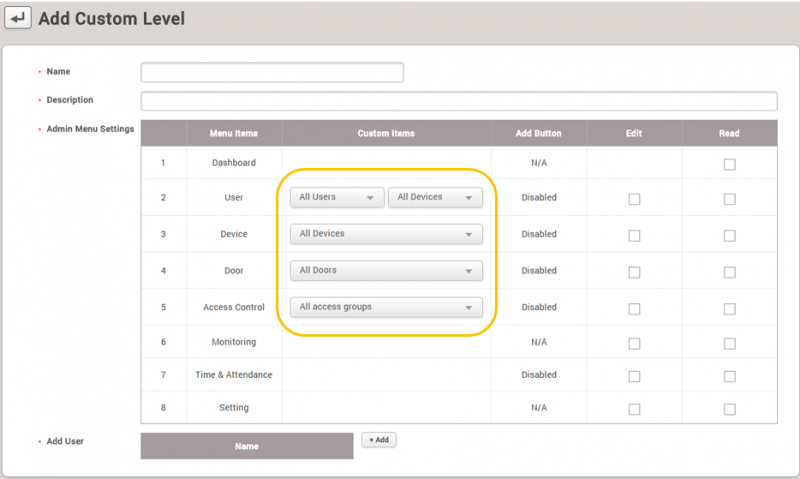Click the back arrow icon beside Add Custom Level
The width and height of the screenshot is (800, 479).
pyautogui.click(x=19, y=19)
